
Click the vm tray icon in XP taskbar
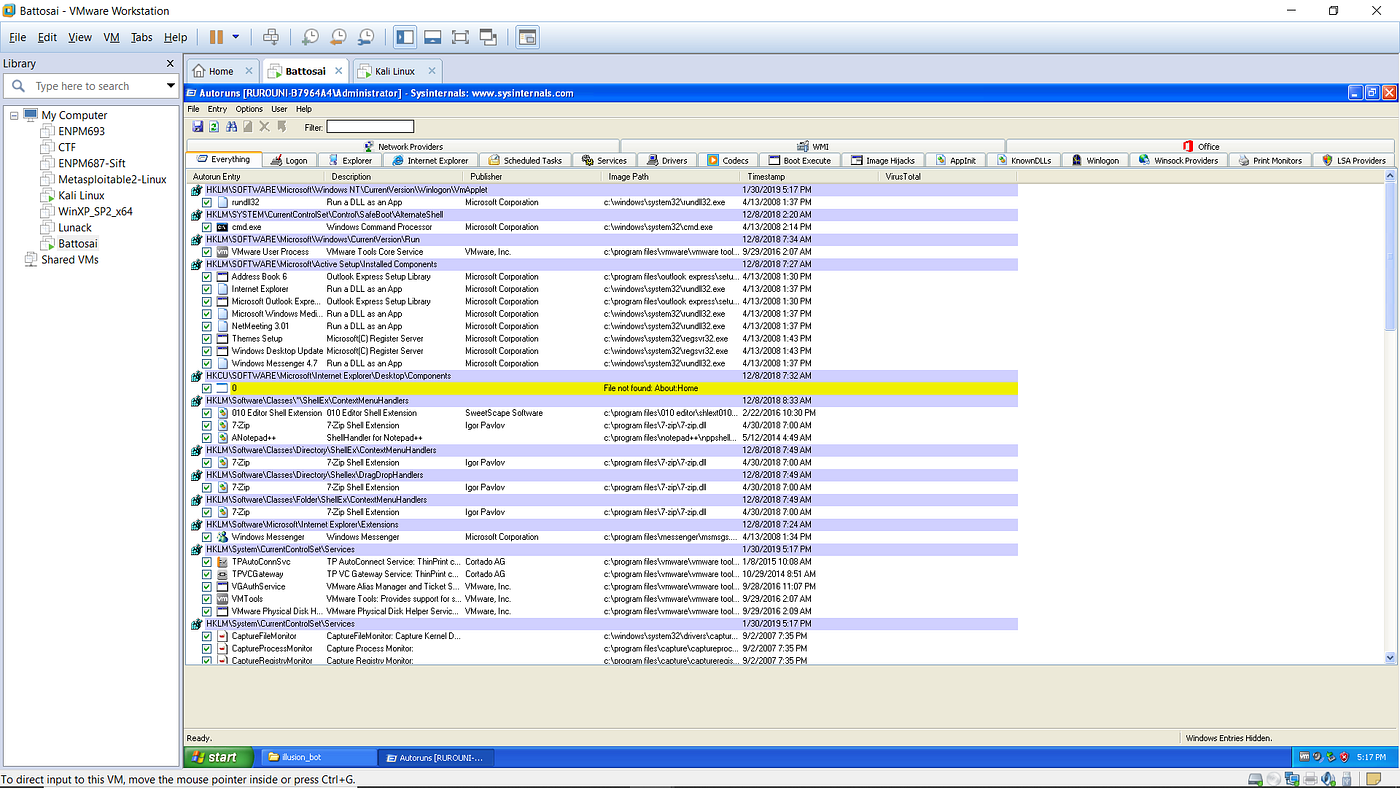[1305, 757]
